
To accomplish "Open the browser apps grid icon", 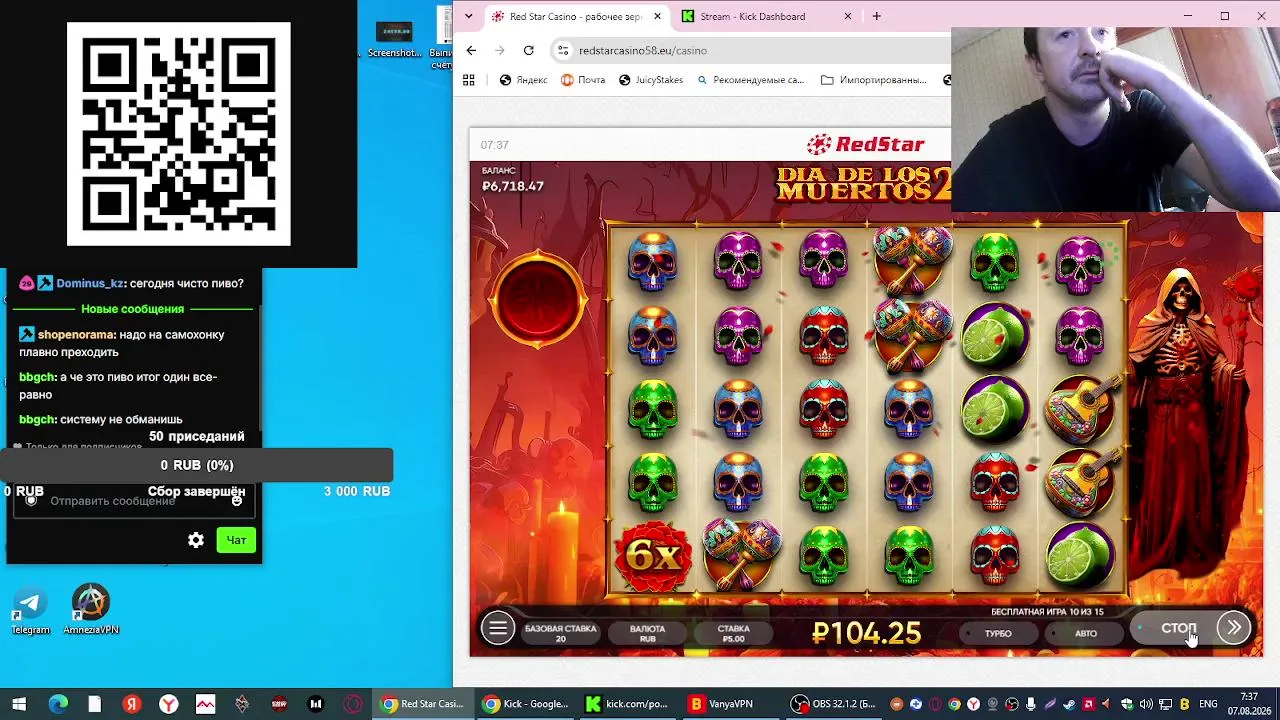I will tap(468, 80).
